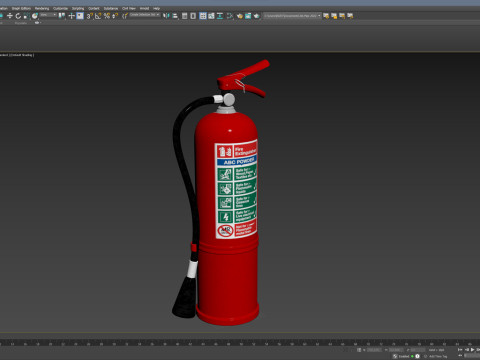Open Edit Named Selection Sets
The image size is (480, 360).
click(125, 16)
